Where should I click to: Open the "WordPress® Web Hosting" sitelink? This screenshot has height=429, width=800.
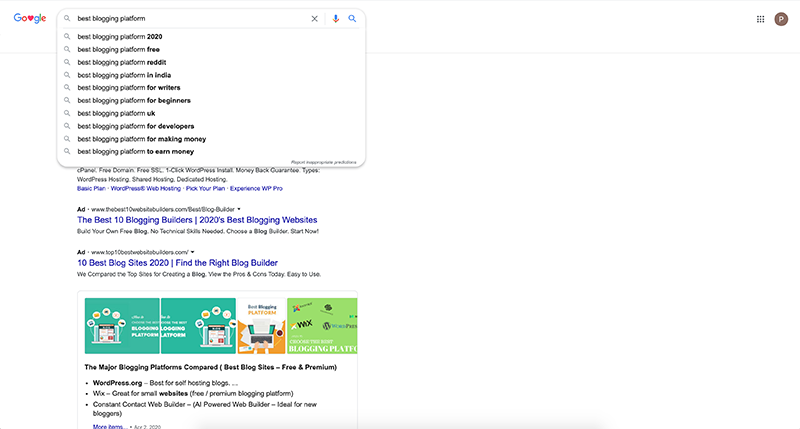click(x=146, y=188)
